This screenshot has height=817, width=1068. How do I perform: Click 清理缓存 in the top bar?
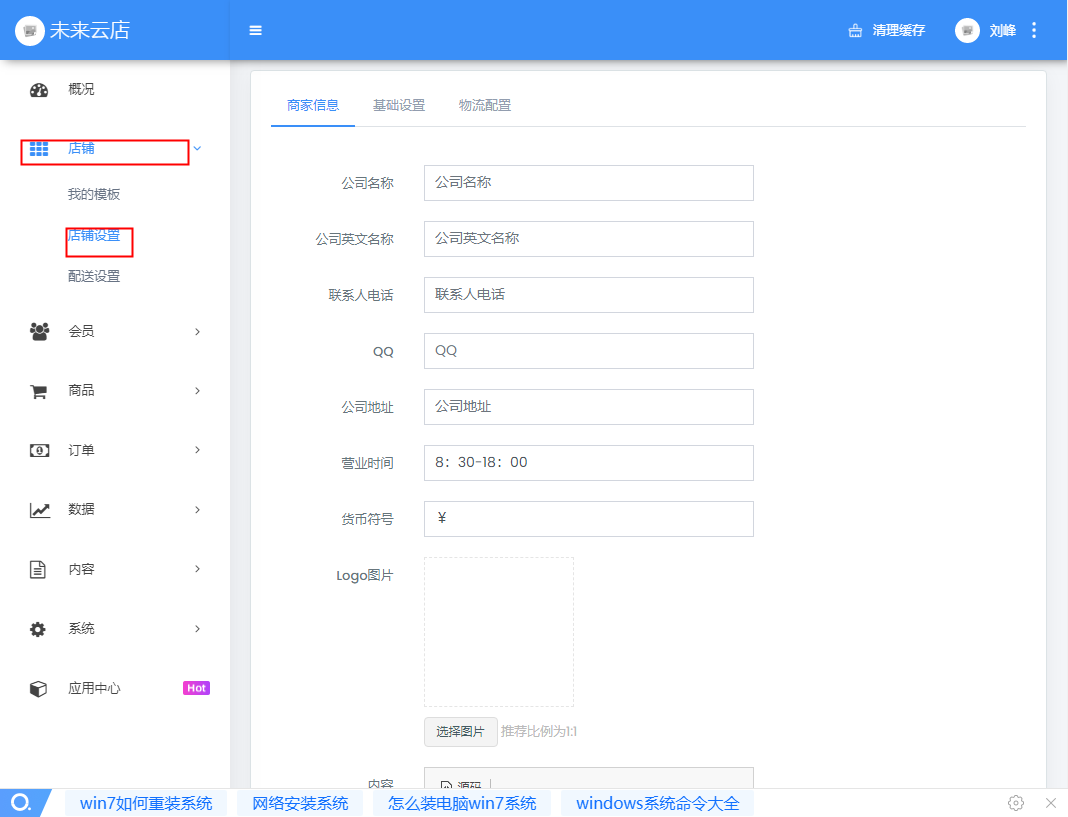[x=887, y=30]
